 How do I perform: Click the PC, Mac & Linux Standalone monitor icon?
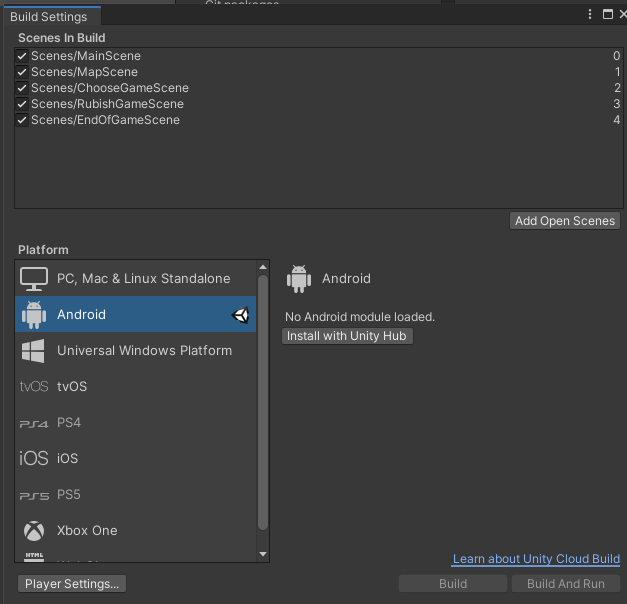(x=34, y=278)
